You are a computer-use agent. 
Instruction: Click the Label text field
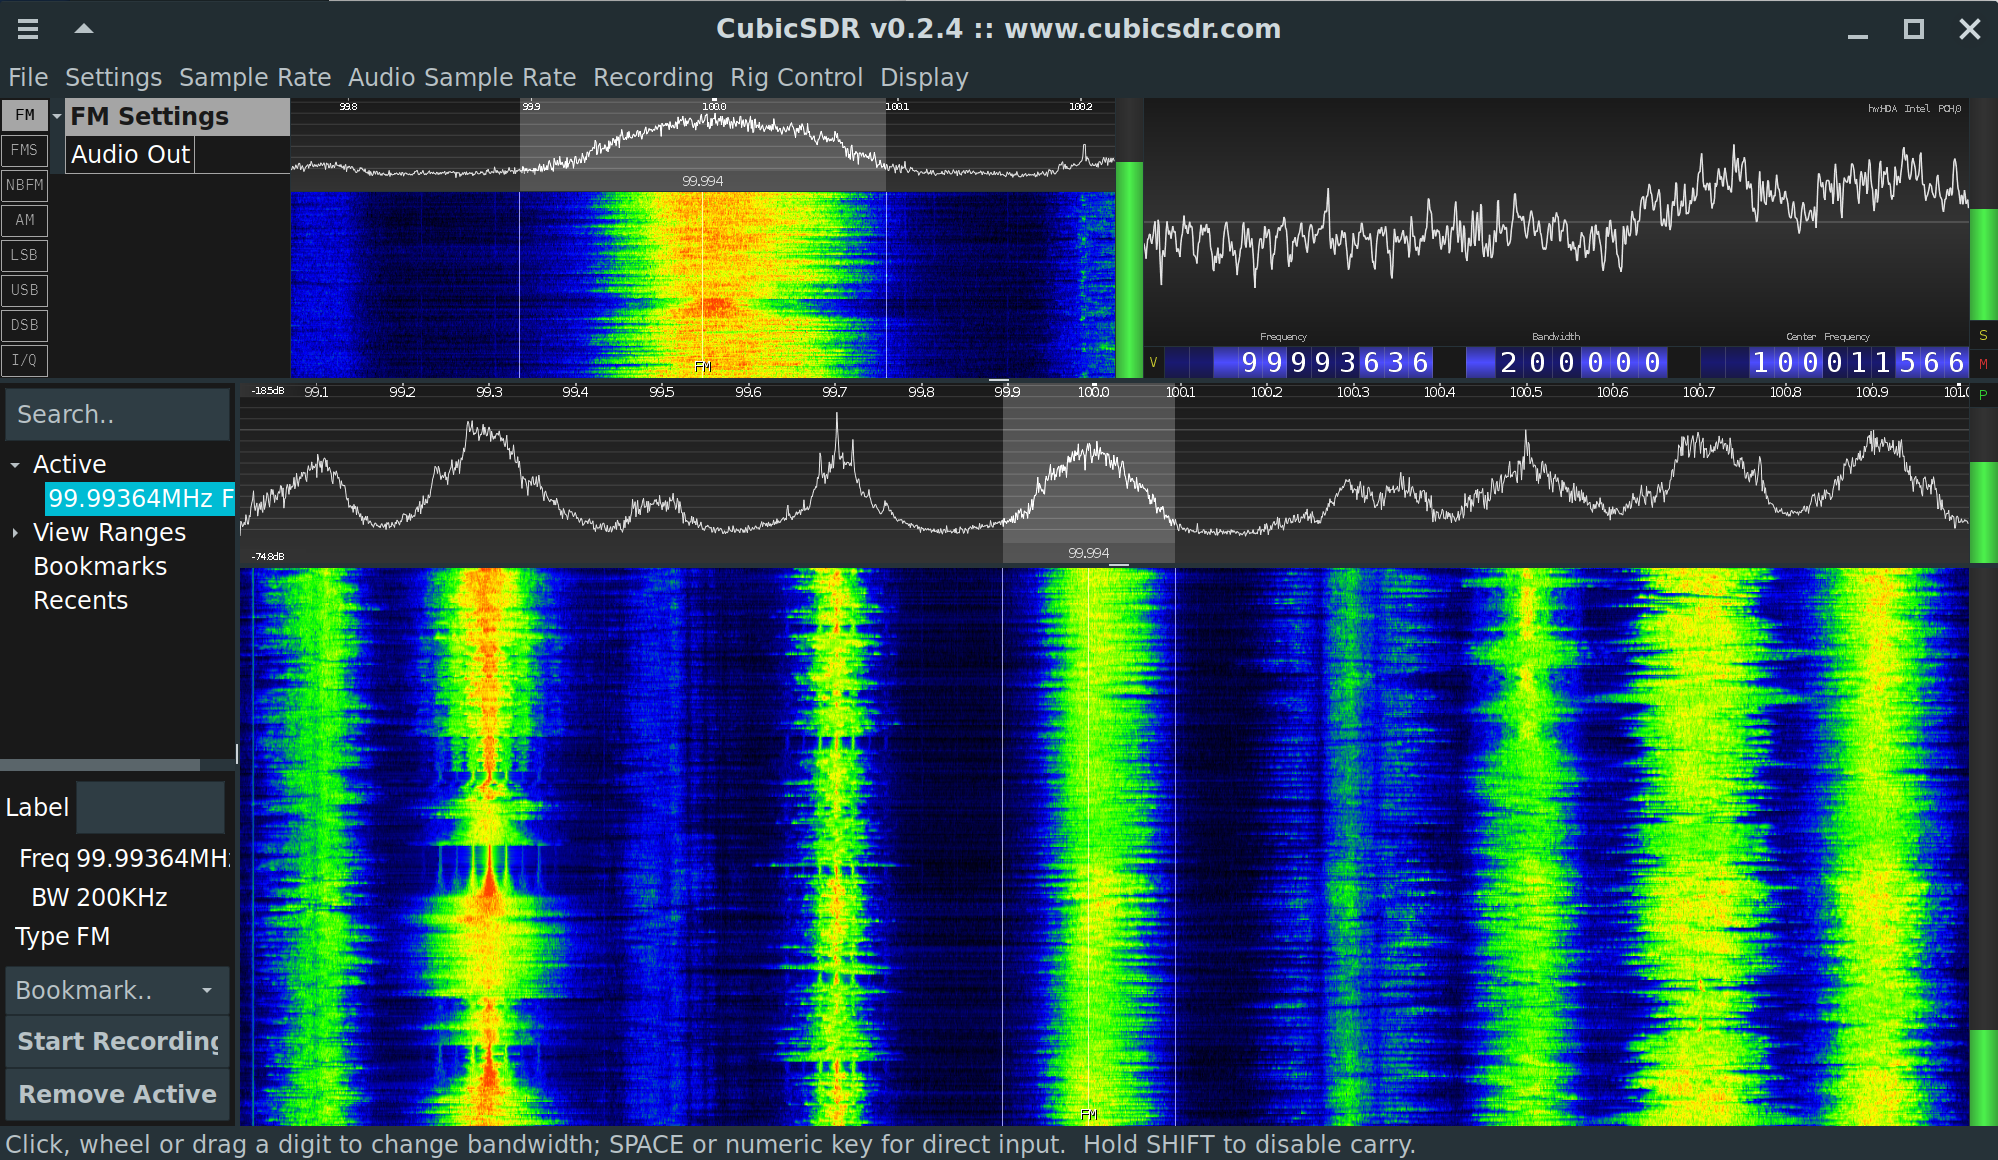coord(151,807)
